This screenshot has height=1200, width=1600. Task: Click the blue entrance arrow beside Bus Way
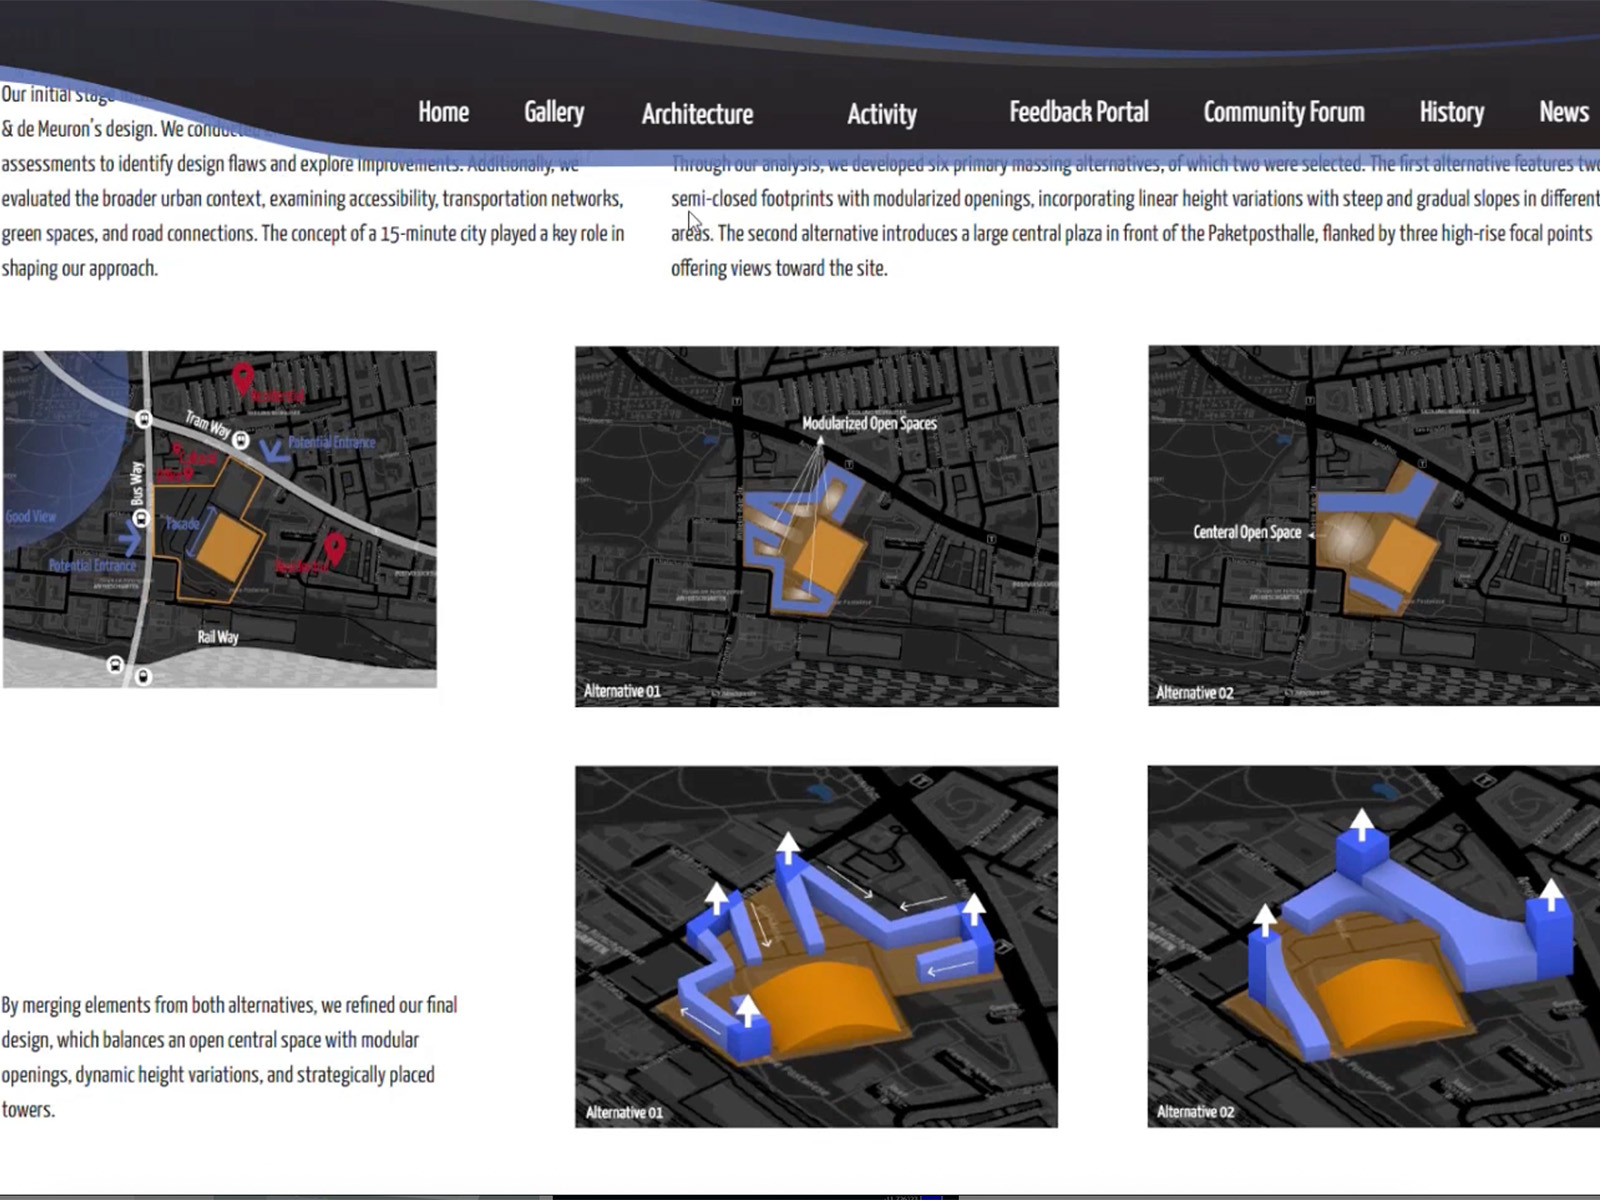click(129, 539)
